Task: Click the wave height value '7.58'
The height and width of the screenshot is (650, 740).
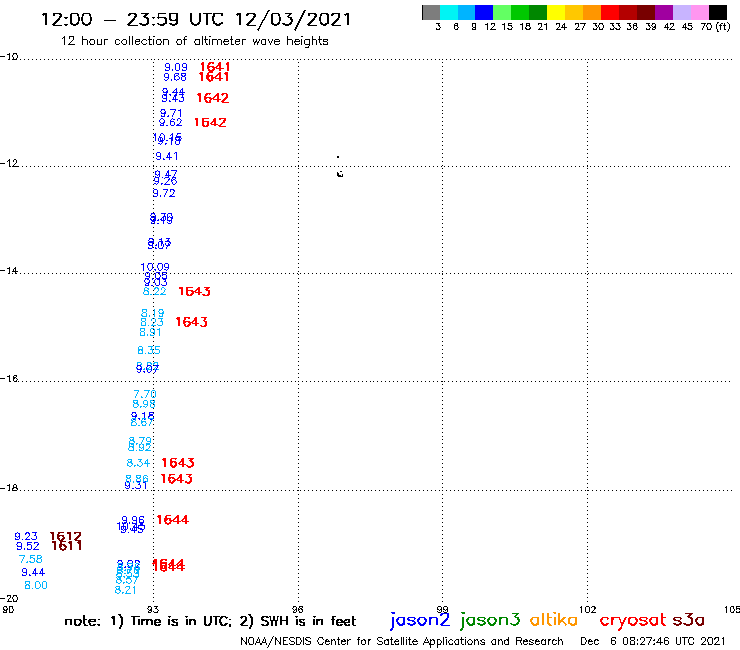Action: (30, 559)
